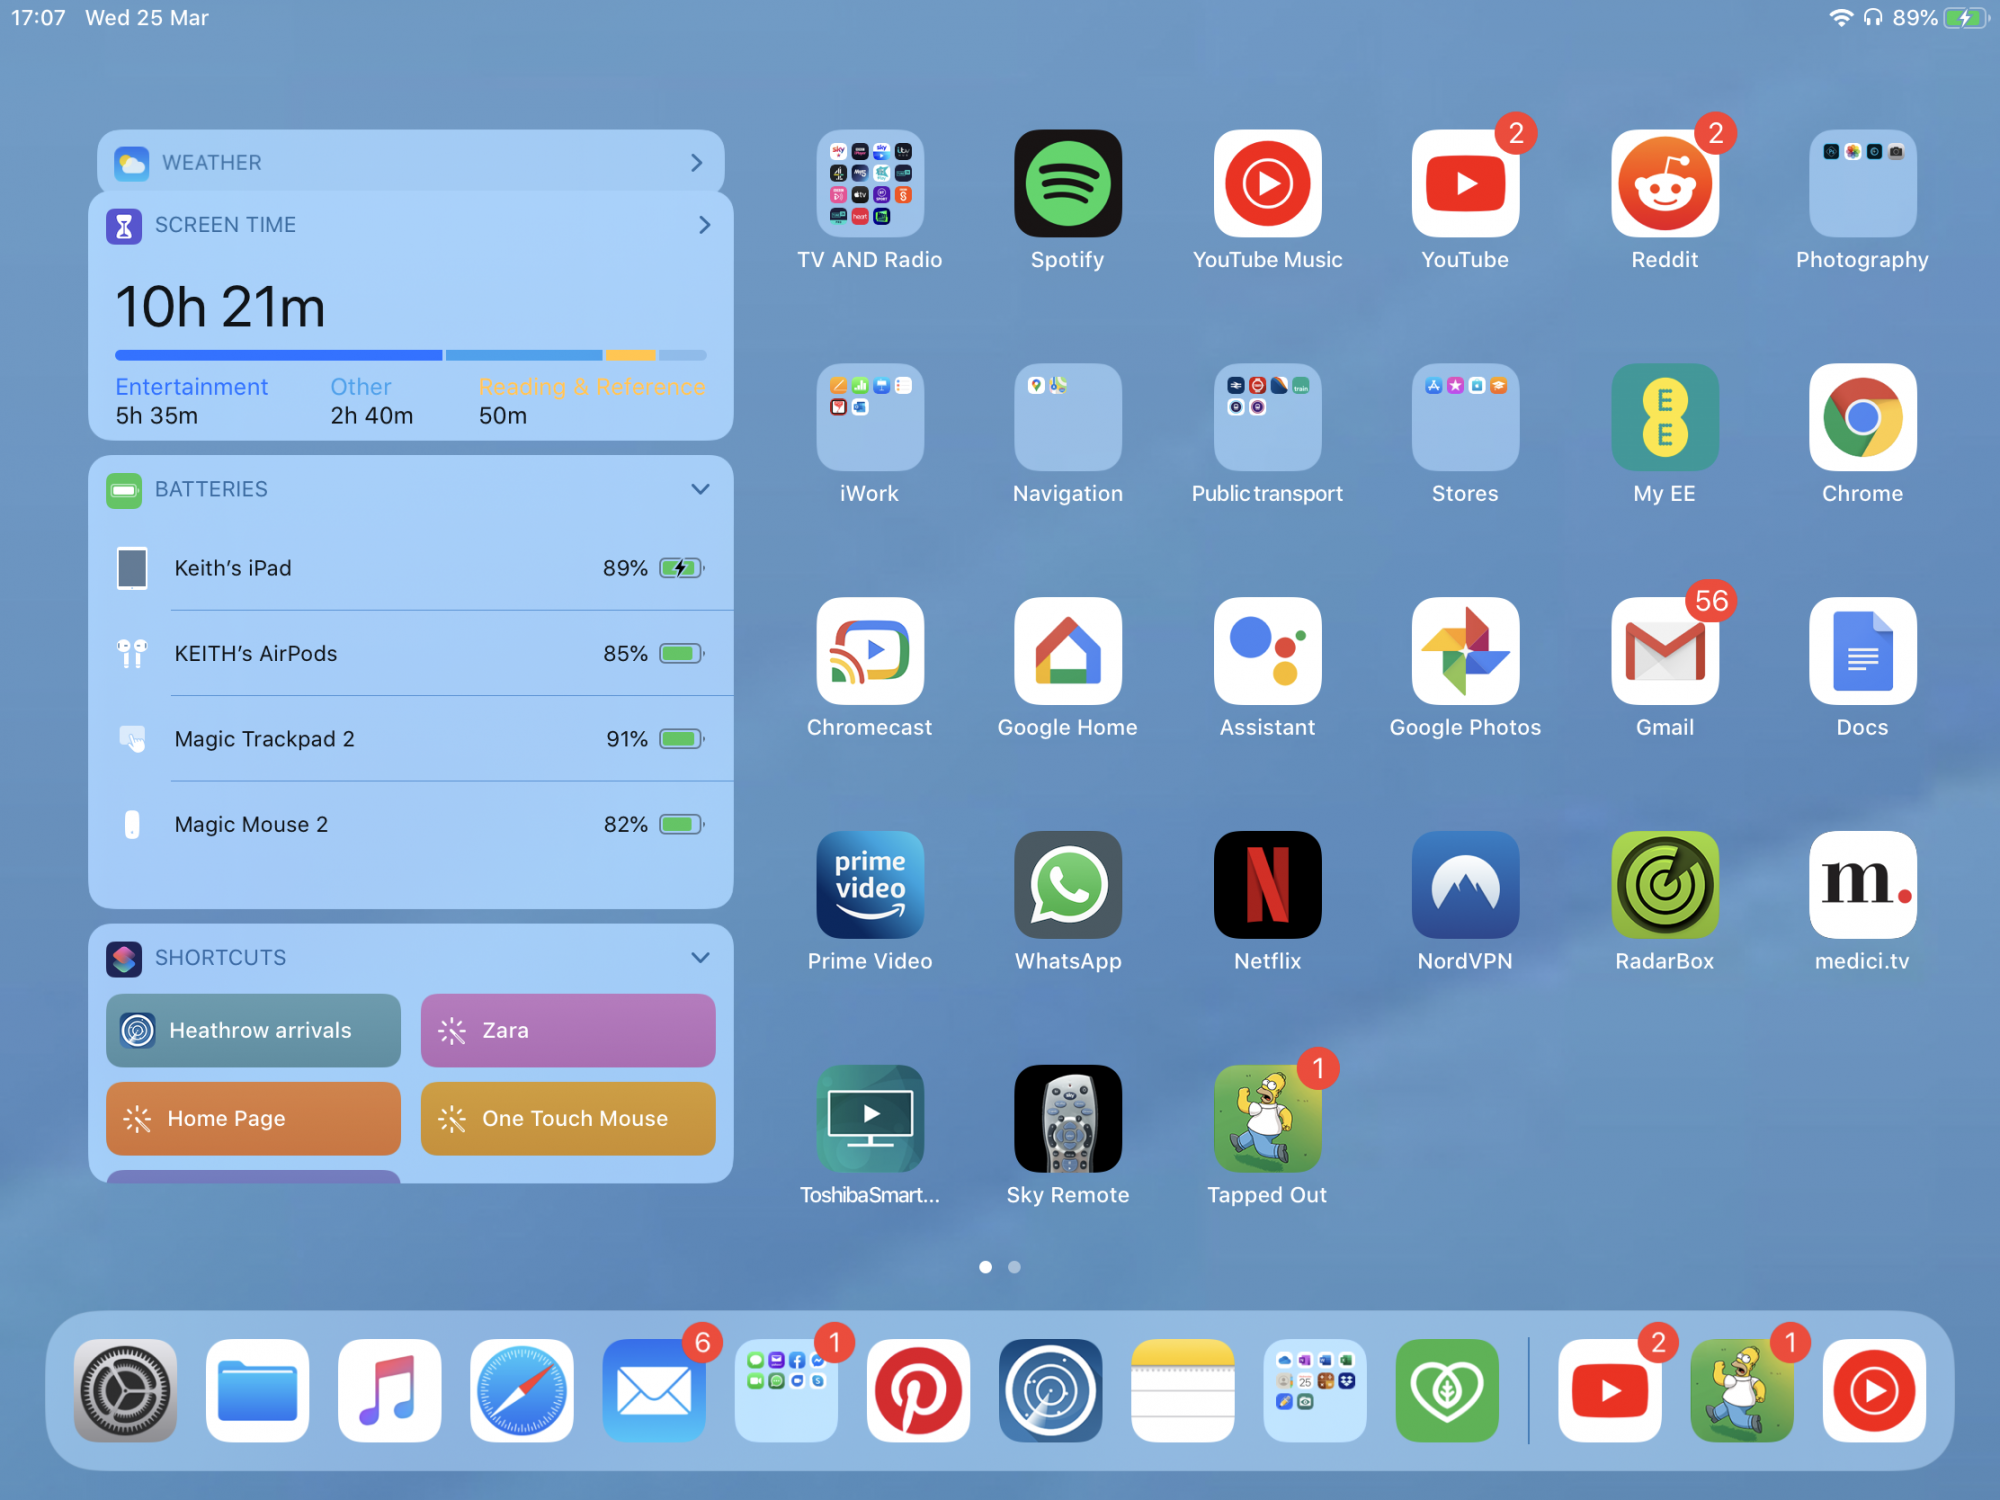Open recent YouTube Music in dock
Screen dimensions: 2000x1500
coord(1874,1391)
